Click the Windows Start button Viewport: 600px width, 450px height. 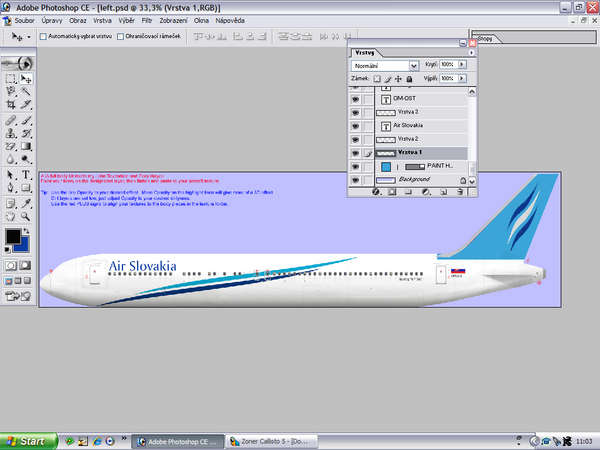pyautogui.click(x=29, y=441)
